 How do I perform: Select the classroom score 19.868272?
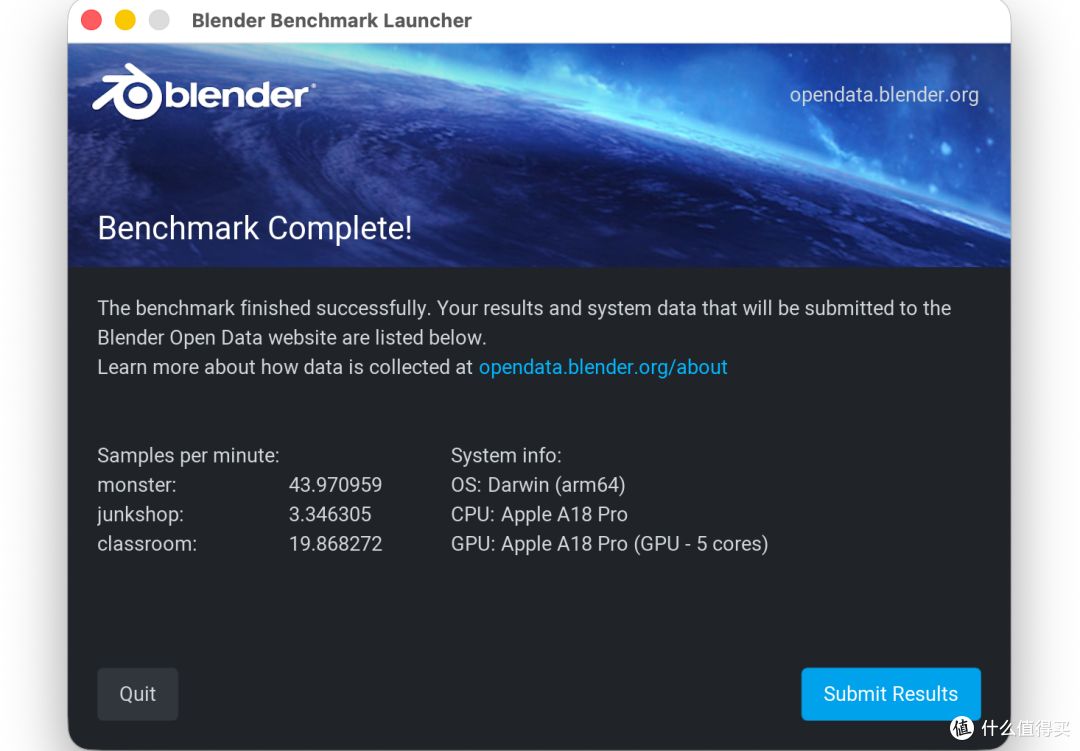point(335,544)
